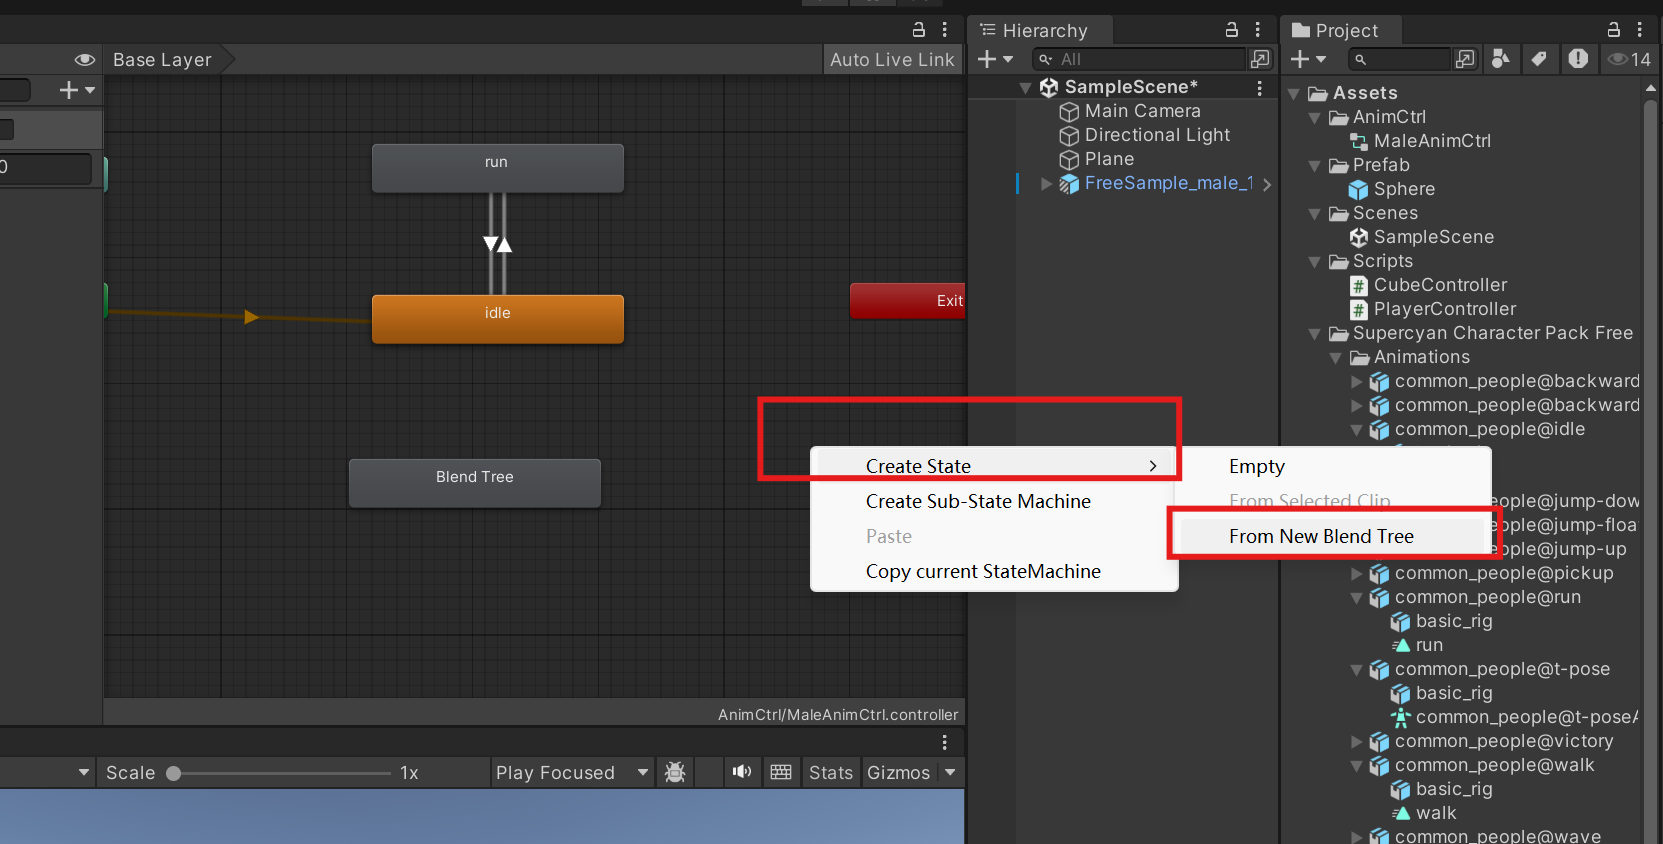This screenshot has width=1663, height=844.
Task: Focus the Hierarchy search field
Action: point(1139,60)
